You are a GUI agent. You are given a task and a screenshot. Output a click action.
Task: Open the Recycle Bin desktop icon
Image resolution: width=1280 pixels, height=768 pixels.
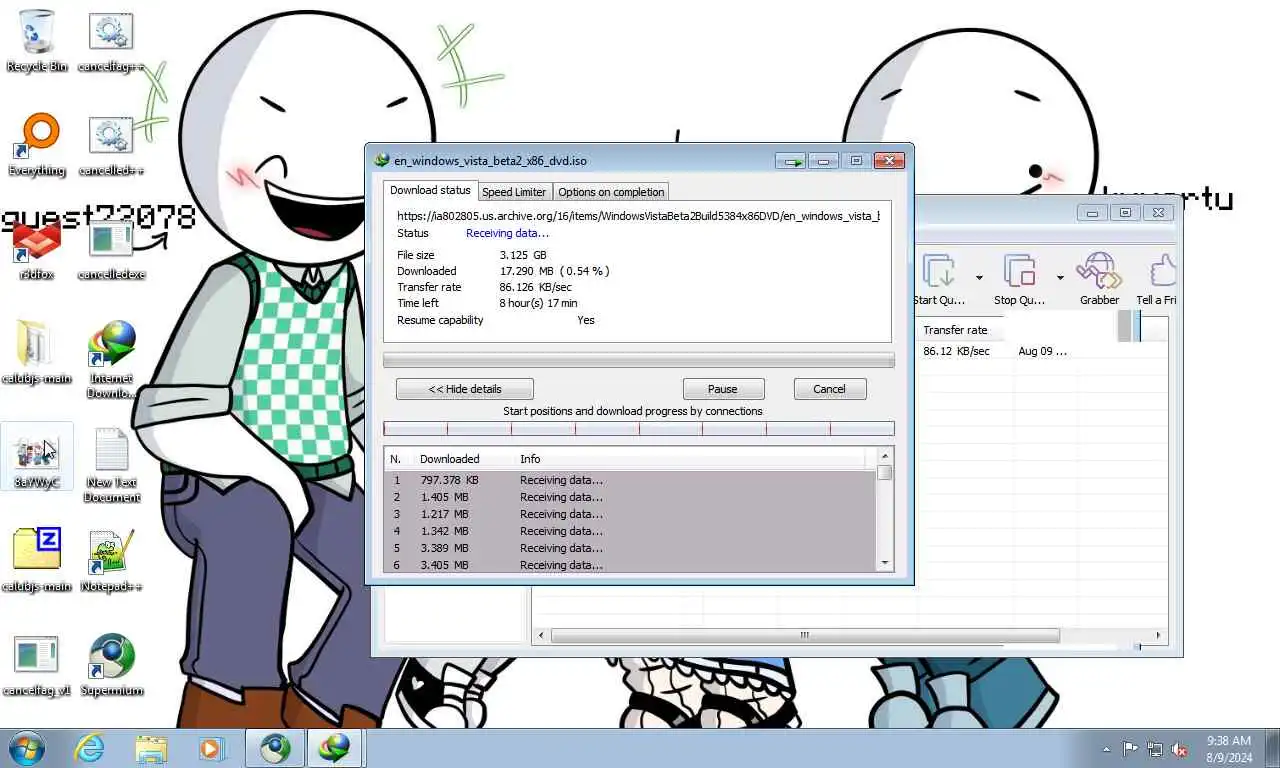pyautogui.click(x=37, y=40)
